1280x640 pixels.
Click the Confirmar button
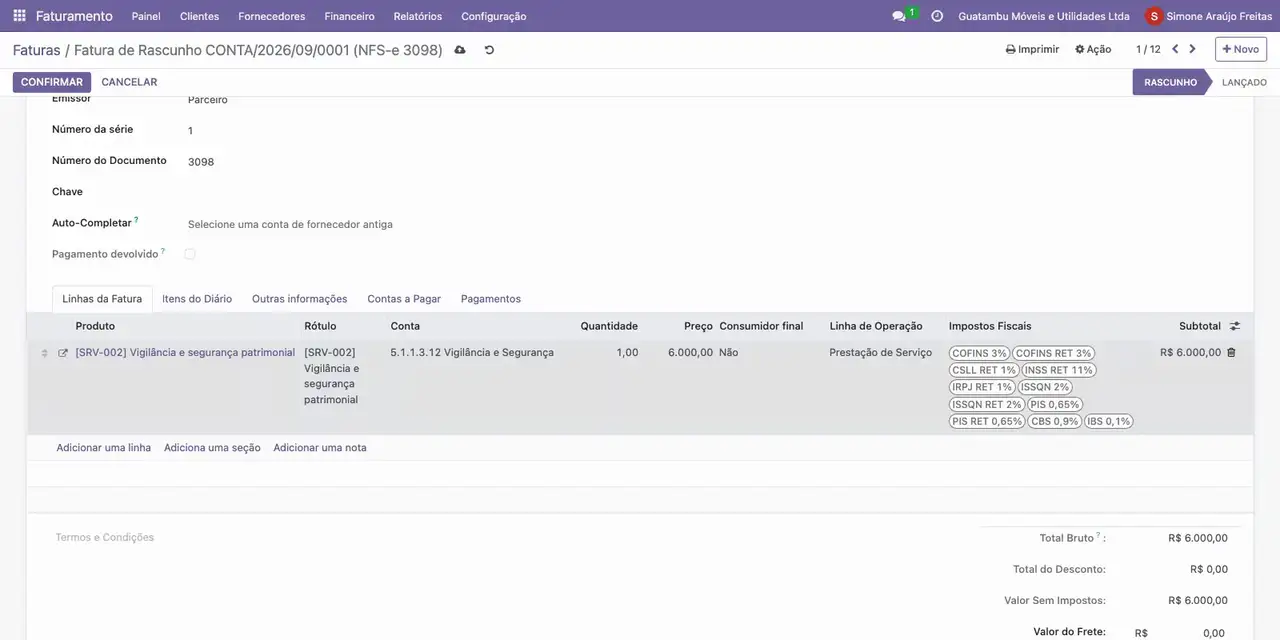pos(52,82)
